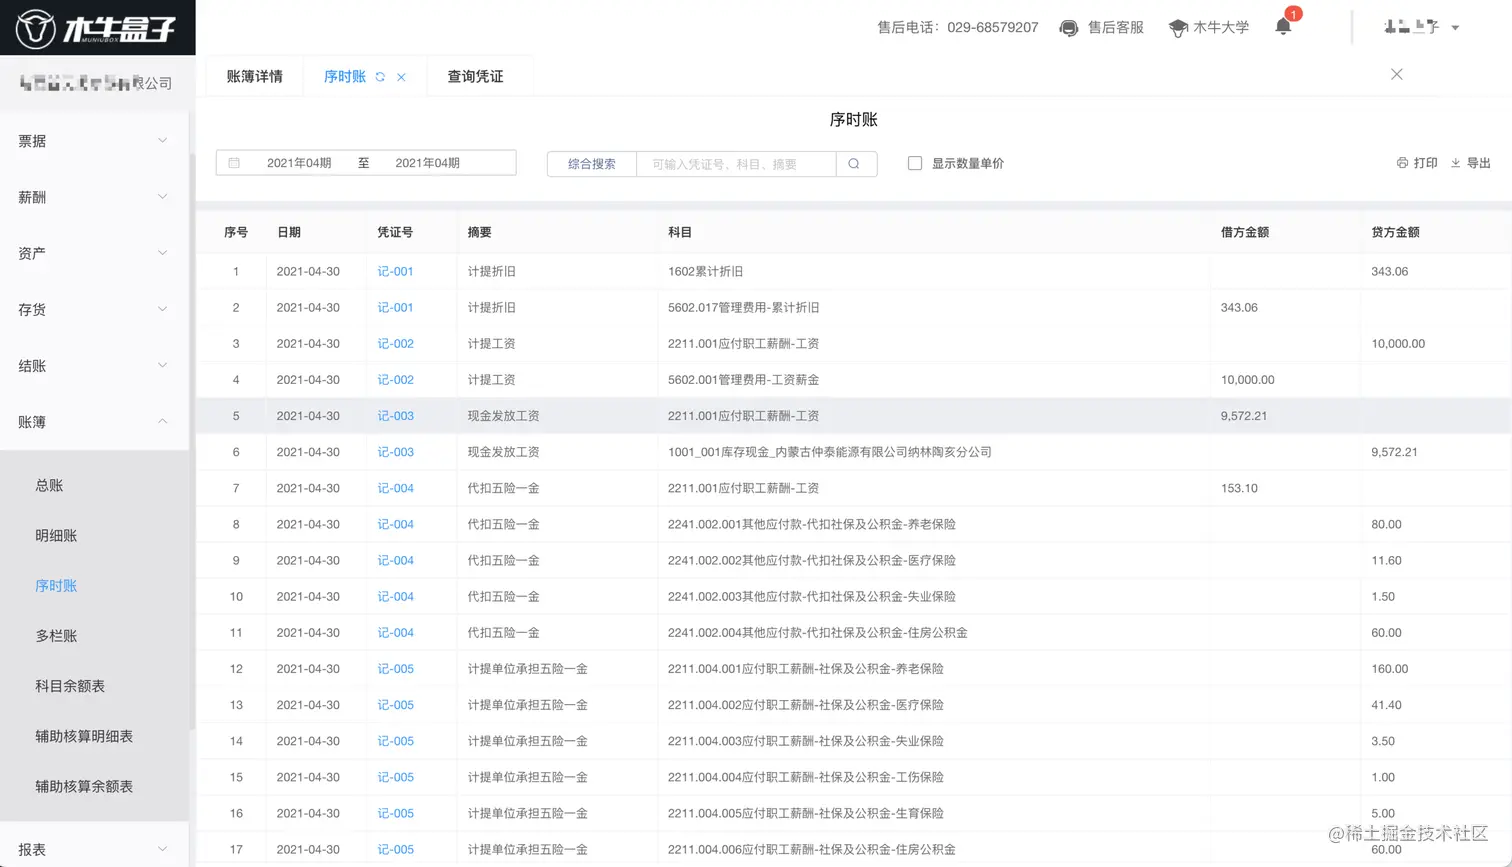Select the 序时账 tab

click(x=345, y=76)
